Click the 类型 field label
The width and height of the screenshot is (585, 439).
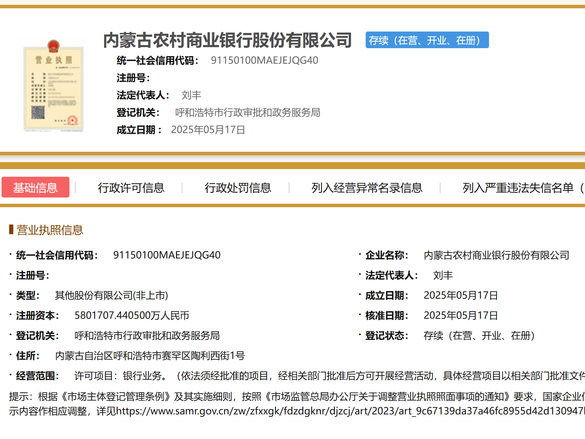pyautogui.click(x=28, y=295)
